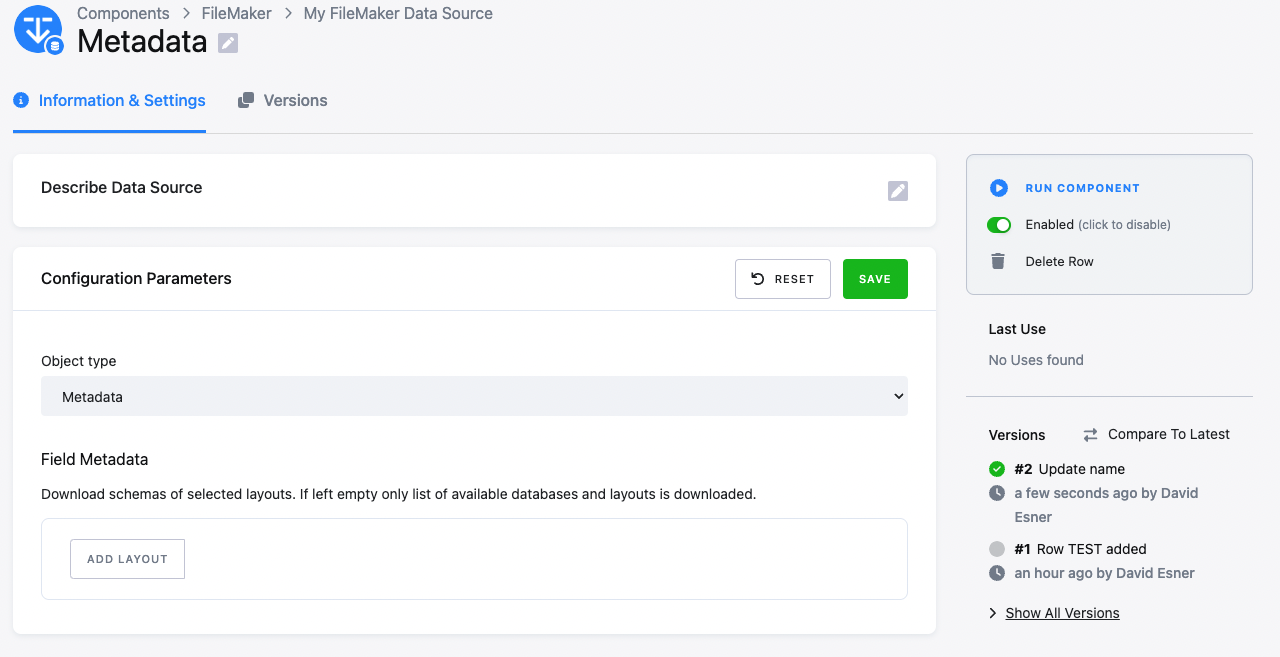Expand Show All Versions chevron
This screenshot has height=657, width=1280.
click(x=993, y=613)
